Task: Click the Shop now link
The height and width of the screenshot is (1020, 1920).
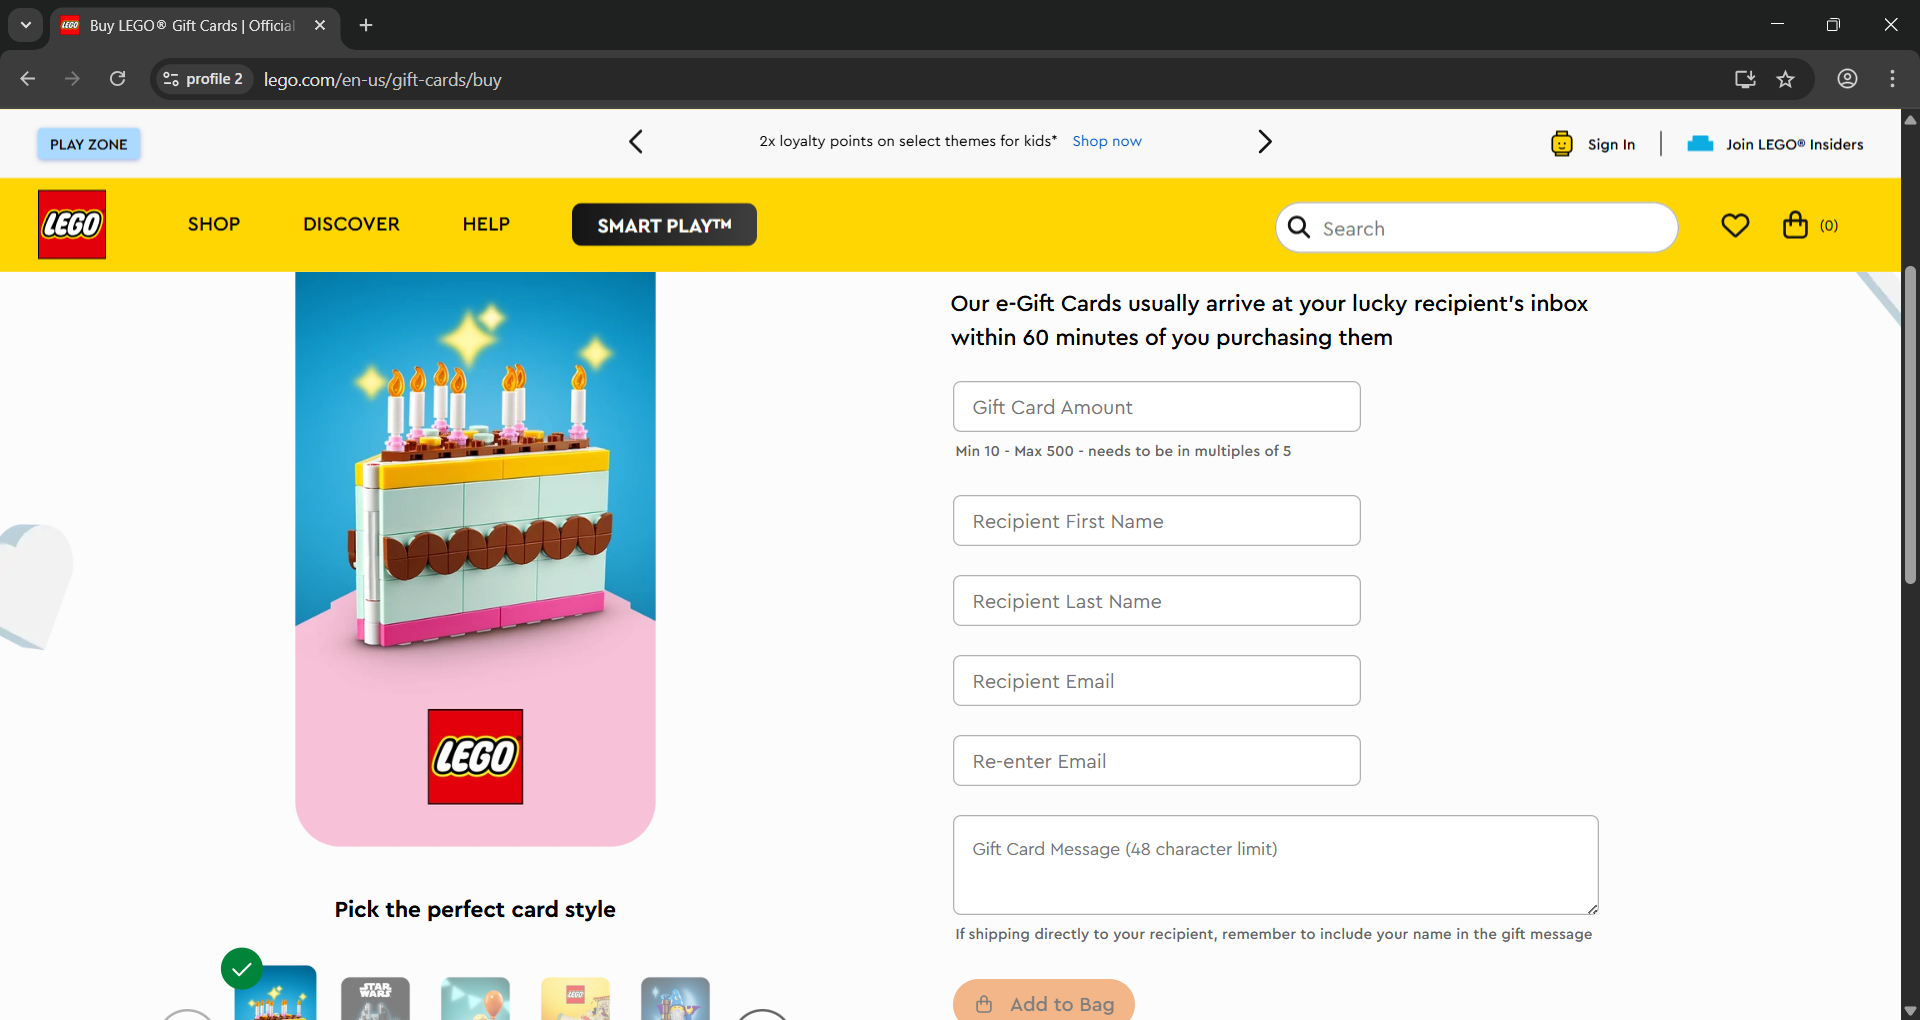Action: 1107,141
